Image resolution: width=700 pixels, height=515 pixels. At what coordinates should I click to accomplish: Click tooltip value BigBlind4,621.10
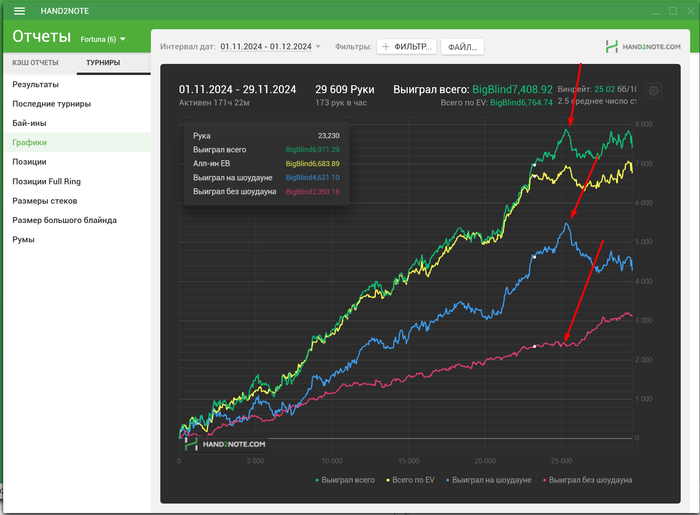[312, 177]
